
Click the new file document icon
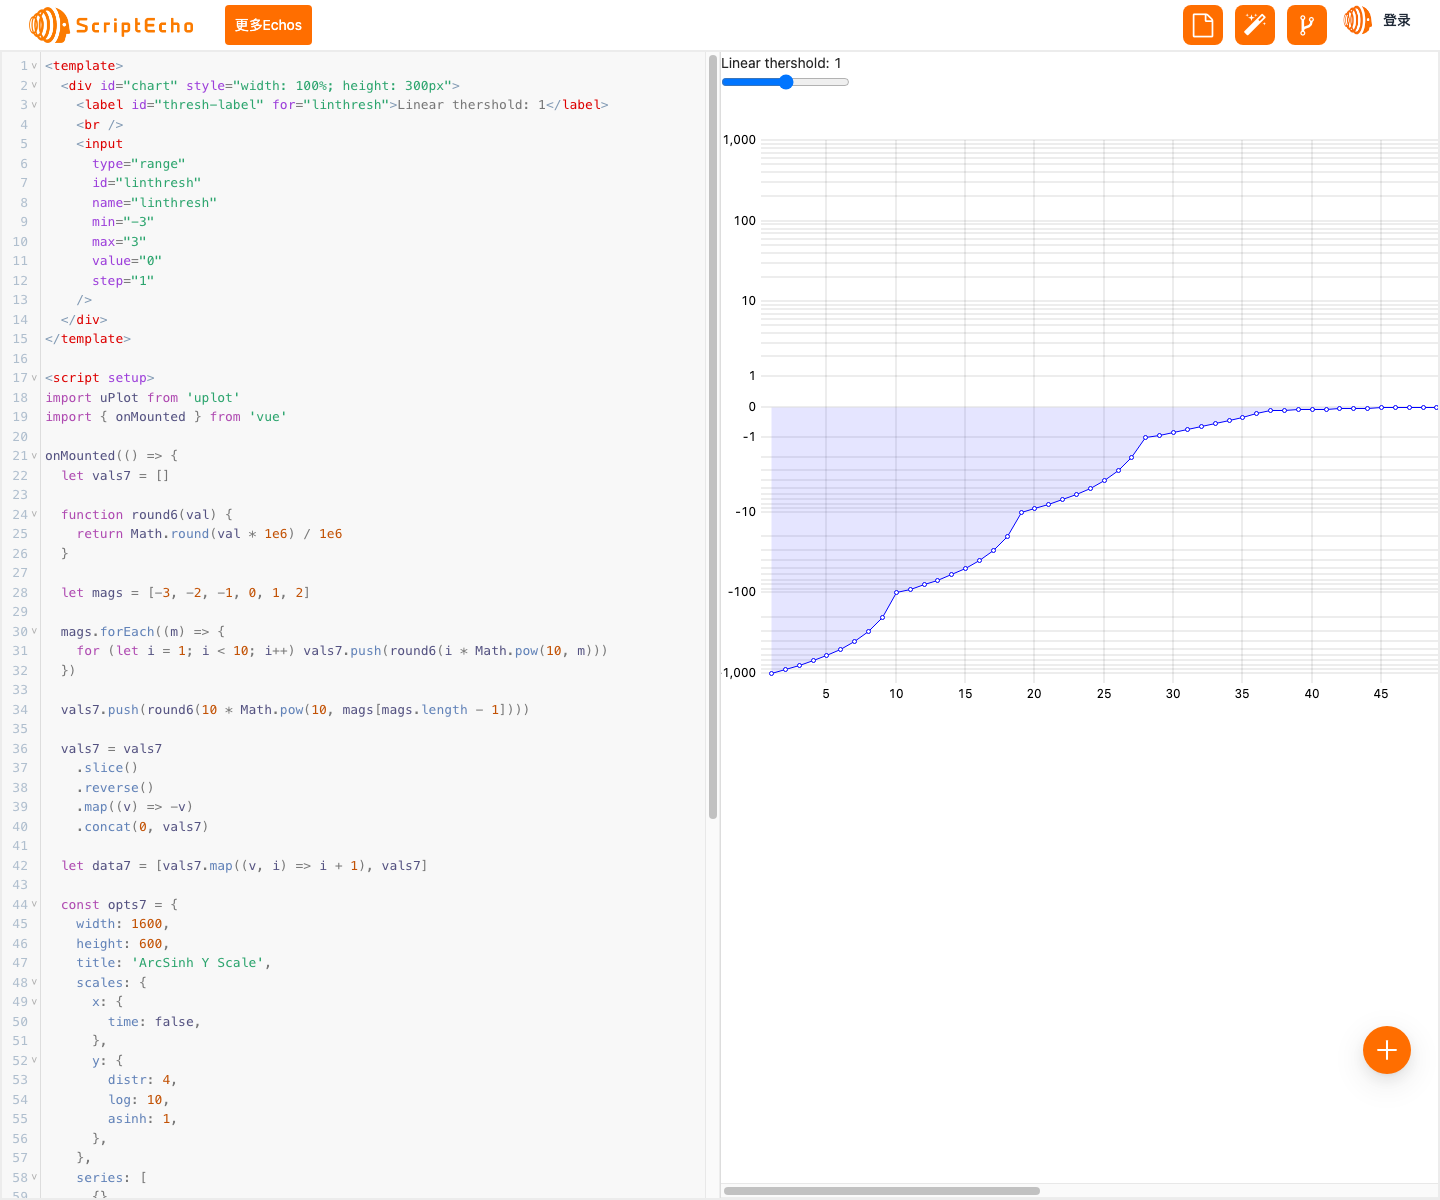click(1203, 25)
